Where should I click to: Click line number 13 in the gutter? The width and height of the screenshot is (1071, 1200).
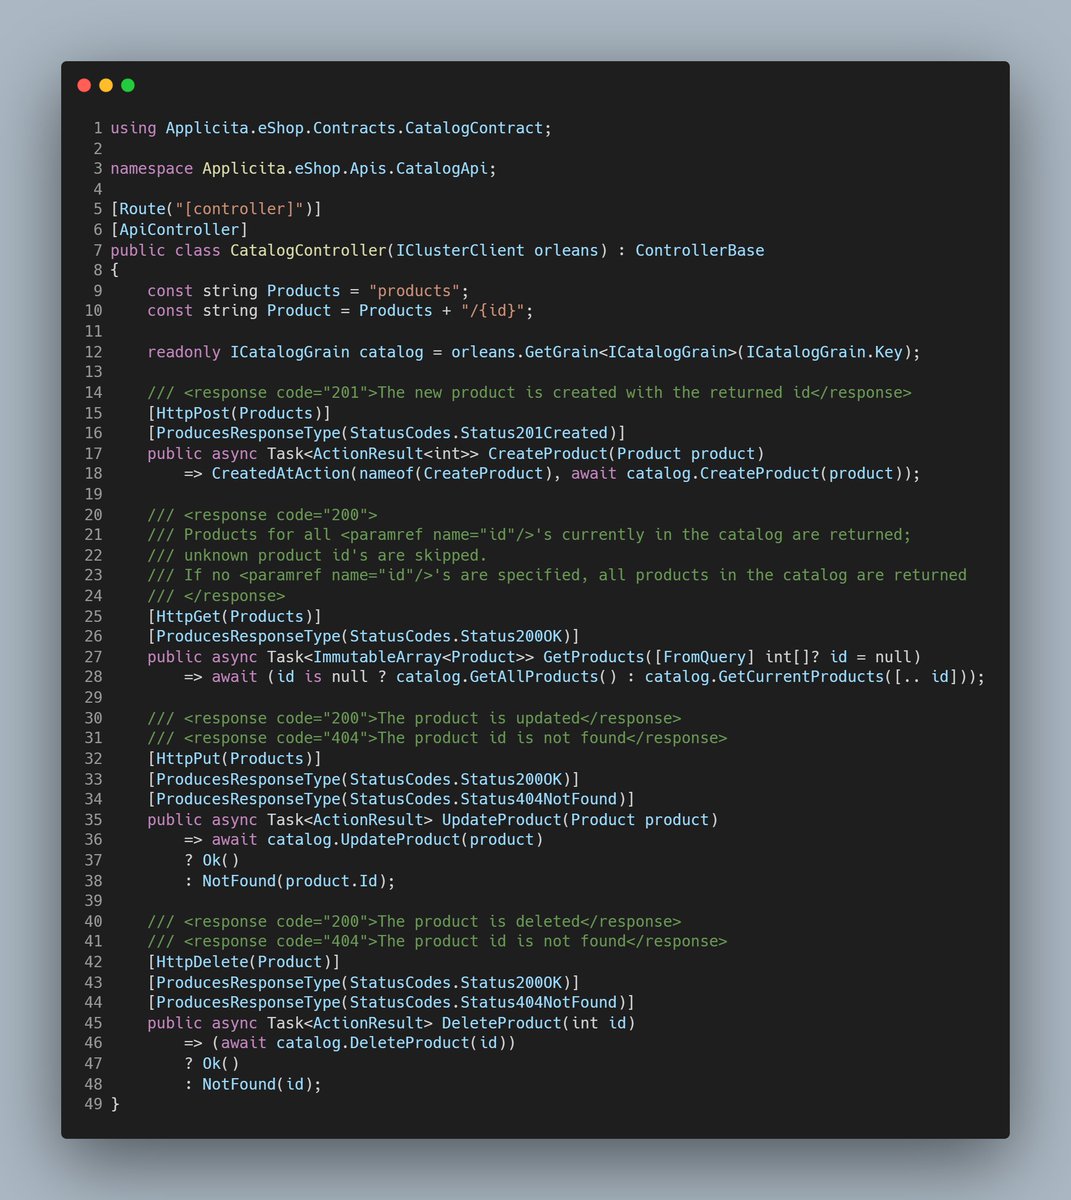tap(93, 372)
